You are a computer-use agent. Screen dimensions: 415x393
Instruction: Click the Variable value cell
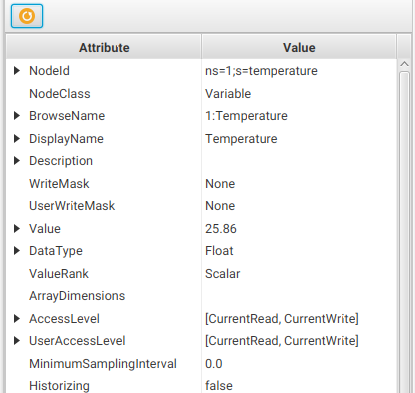pos(228,94)
